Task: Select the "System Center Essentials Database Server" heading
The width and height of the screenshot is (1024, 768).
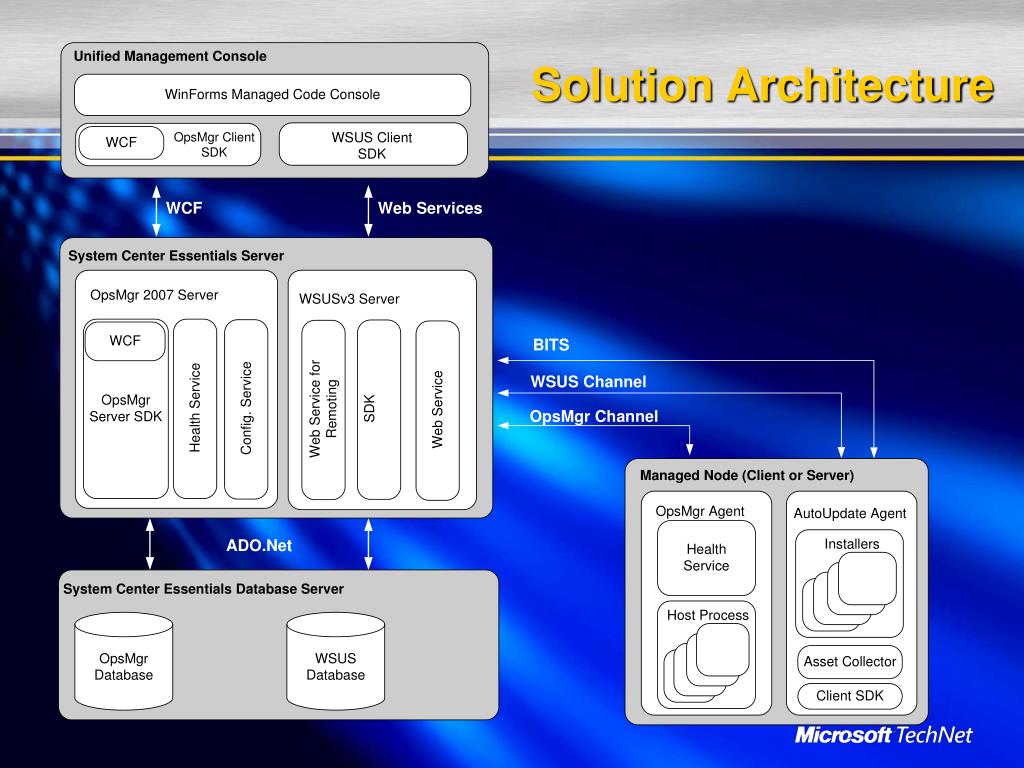Action: tap(203, 589)
